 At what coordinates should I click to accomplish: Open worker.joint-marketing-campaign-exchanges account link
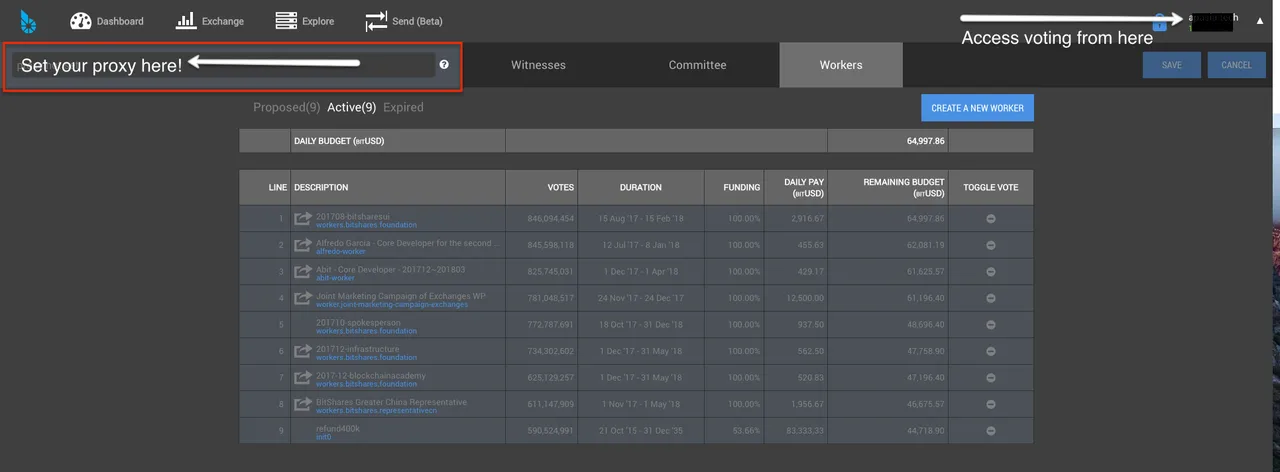click(x=392, y=305)
